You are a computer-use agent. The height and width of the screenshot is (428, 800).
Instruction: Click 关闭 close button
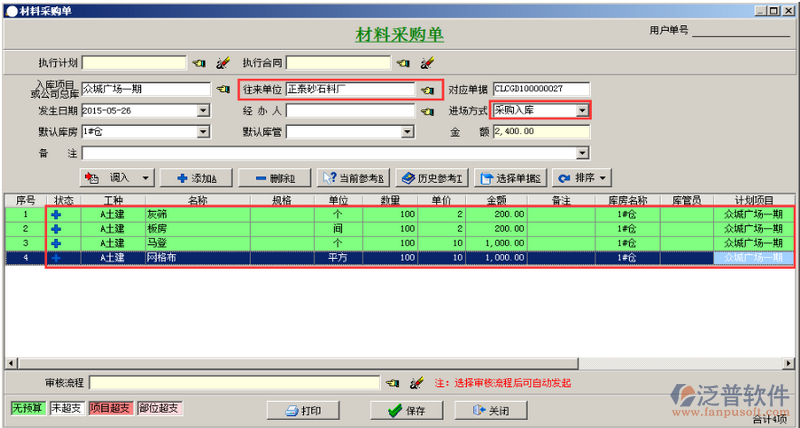click(x=491, y=411)
